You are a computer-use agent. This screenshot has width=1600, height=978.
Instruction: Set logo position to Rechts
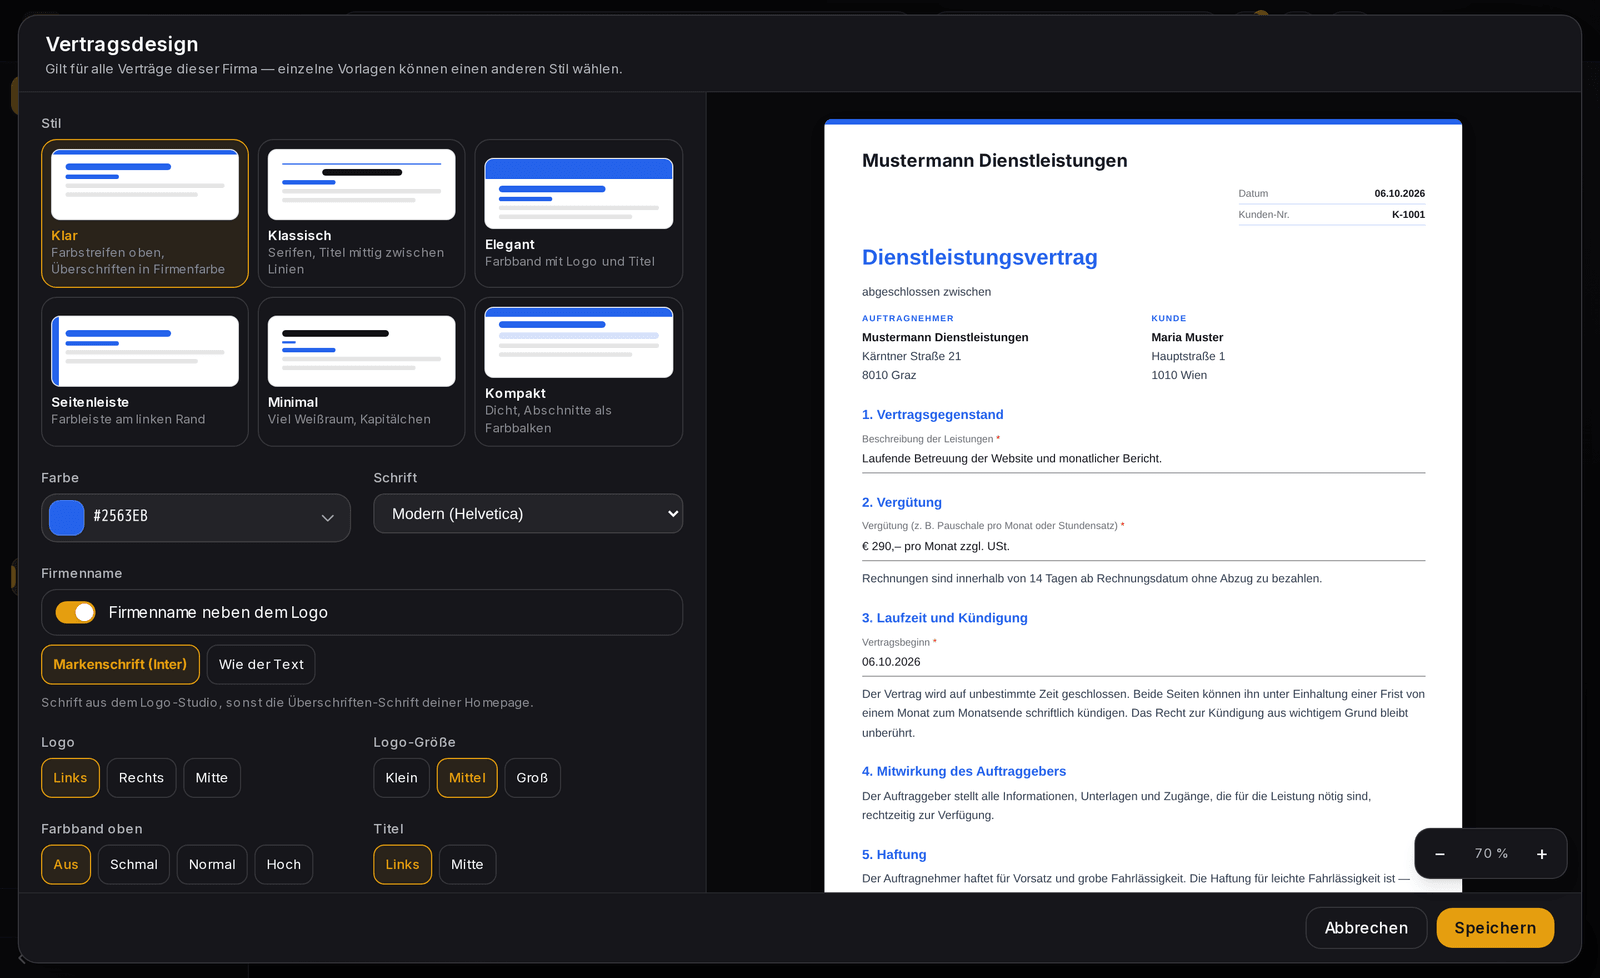point(141,778)
